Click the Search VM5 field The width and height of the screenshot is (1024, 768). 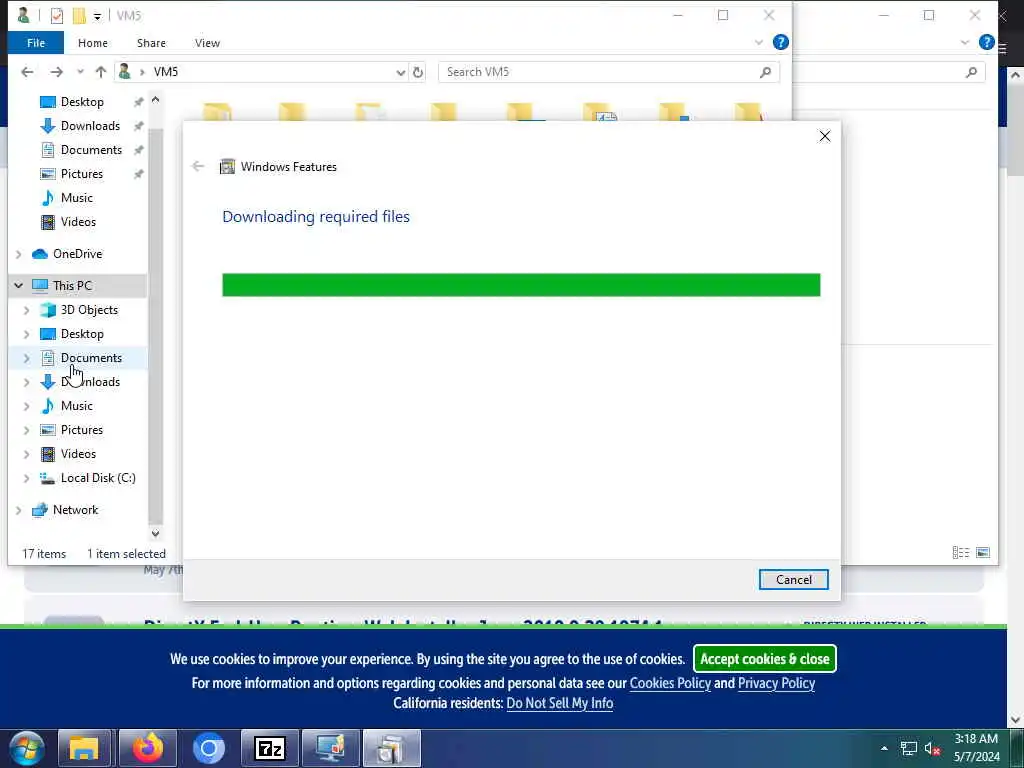point(609,72)
